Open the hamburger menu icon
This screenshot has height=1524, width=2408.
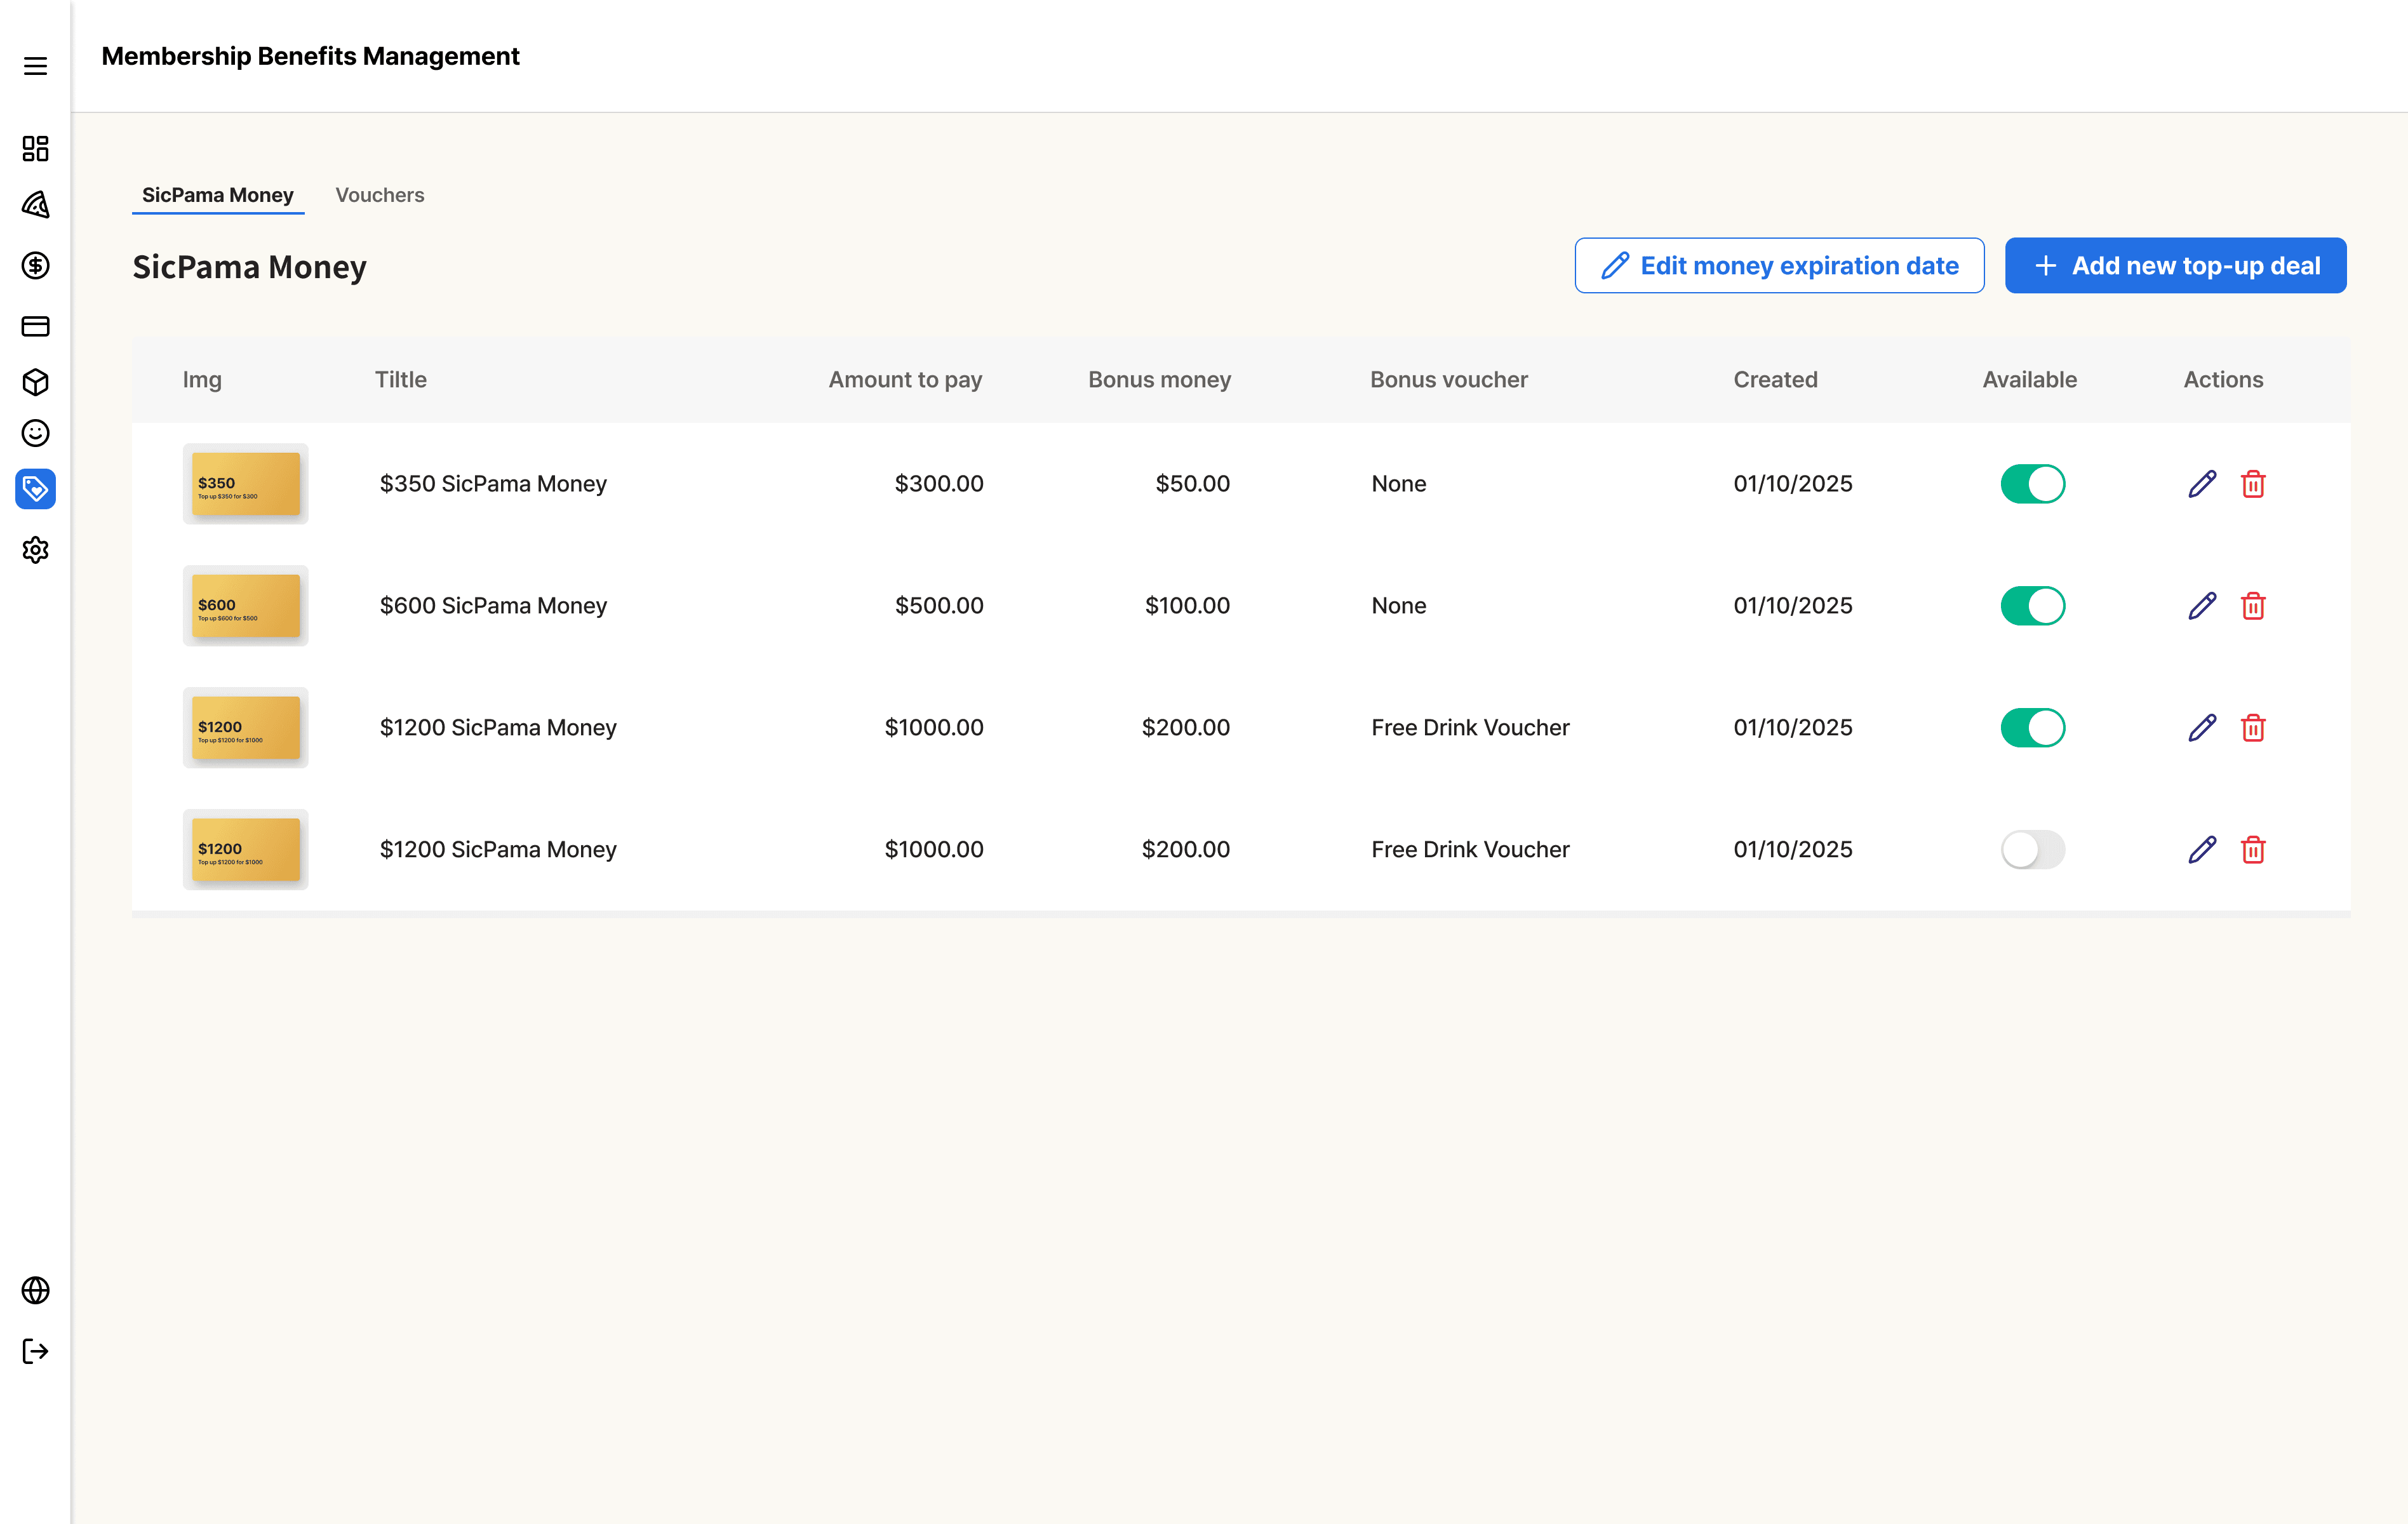click(35, 66)
